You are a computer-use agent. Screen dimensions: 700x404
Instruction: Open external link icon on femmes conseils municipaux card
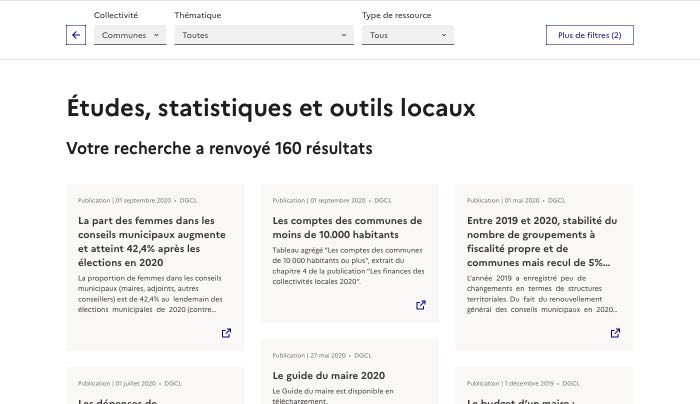[x=226, y=333]
